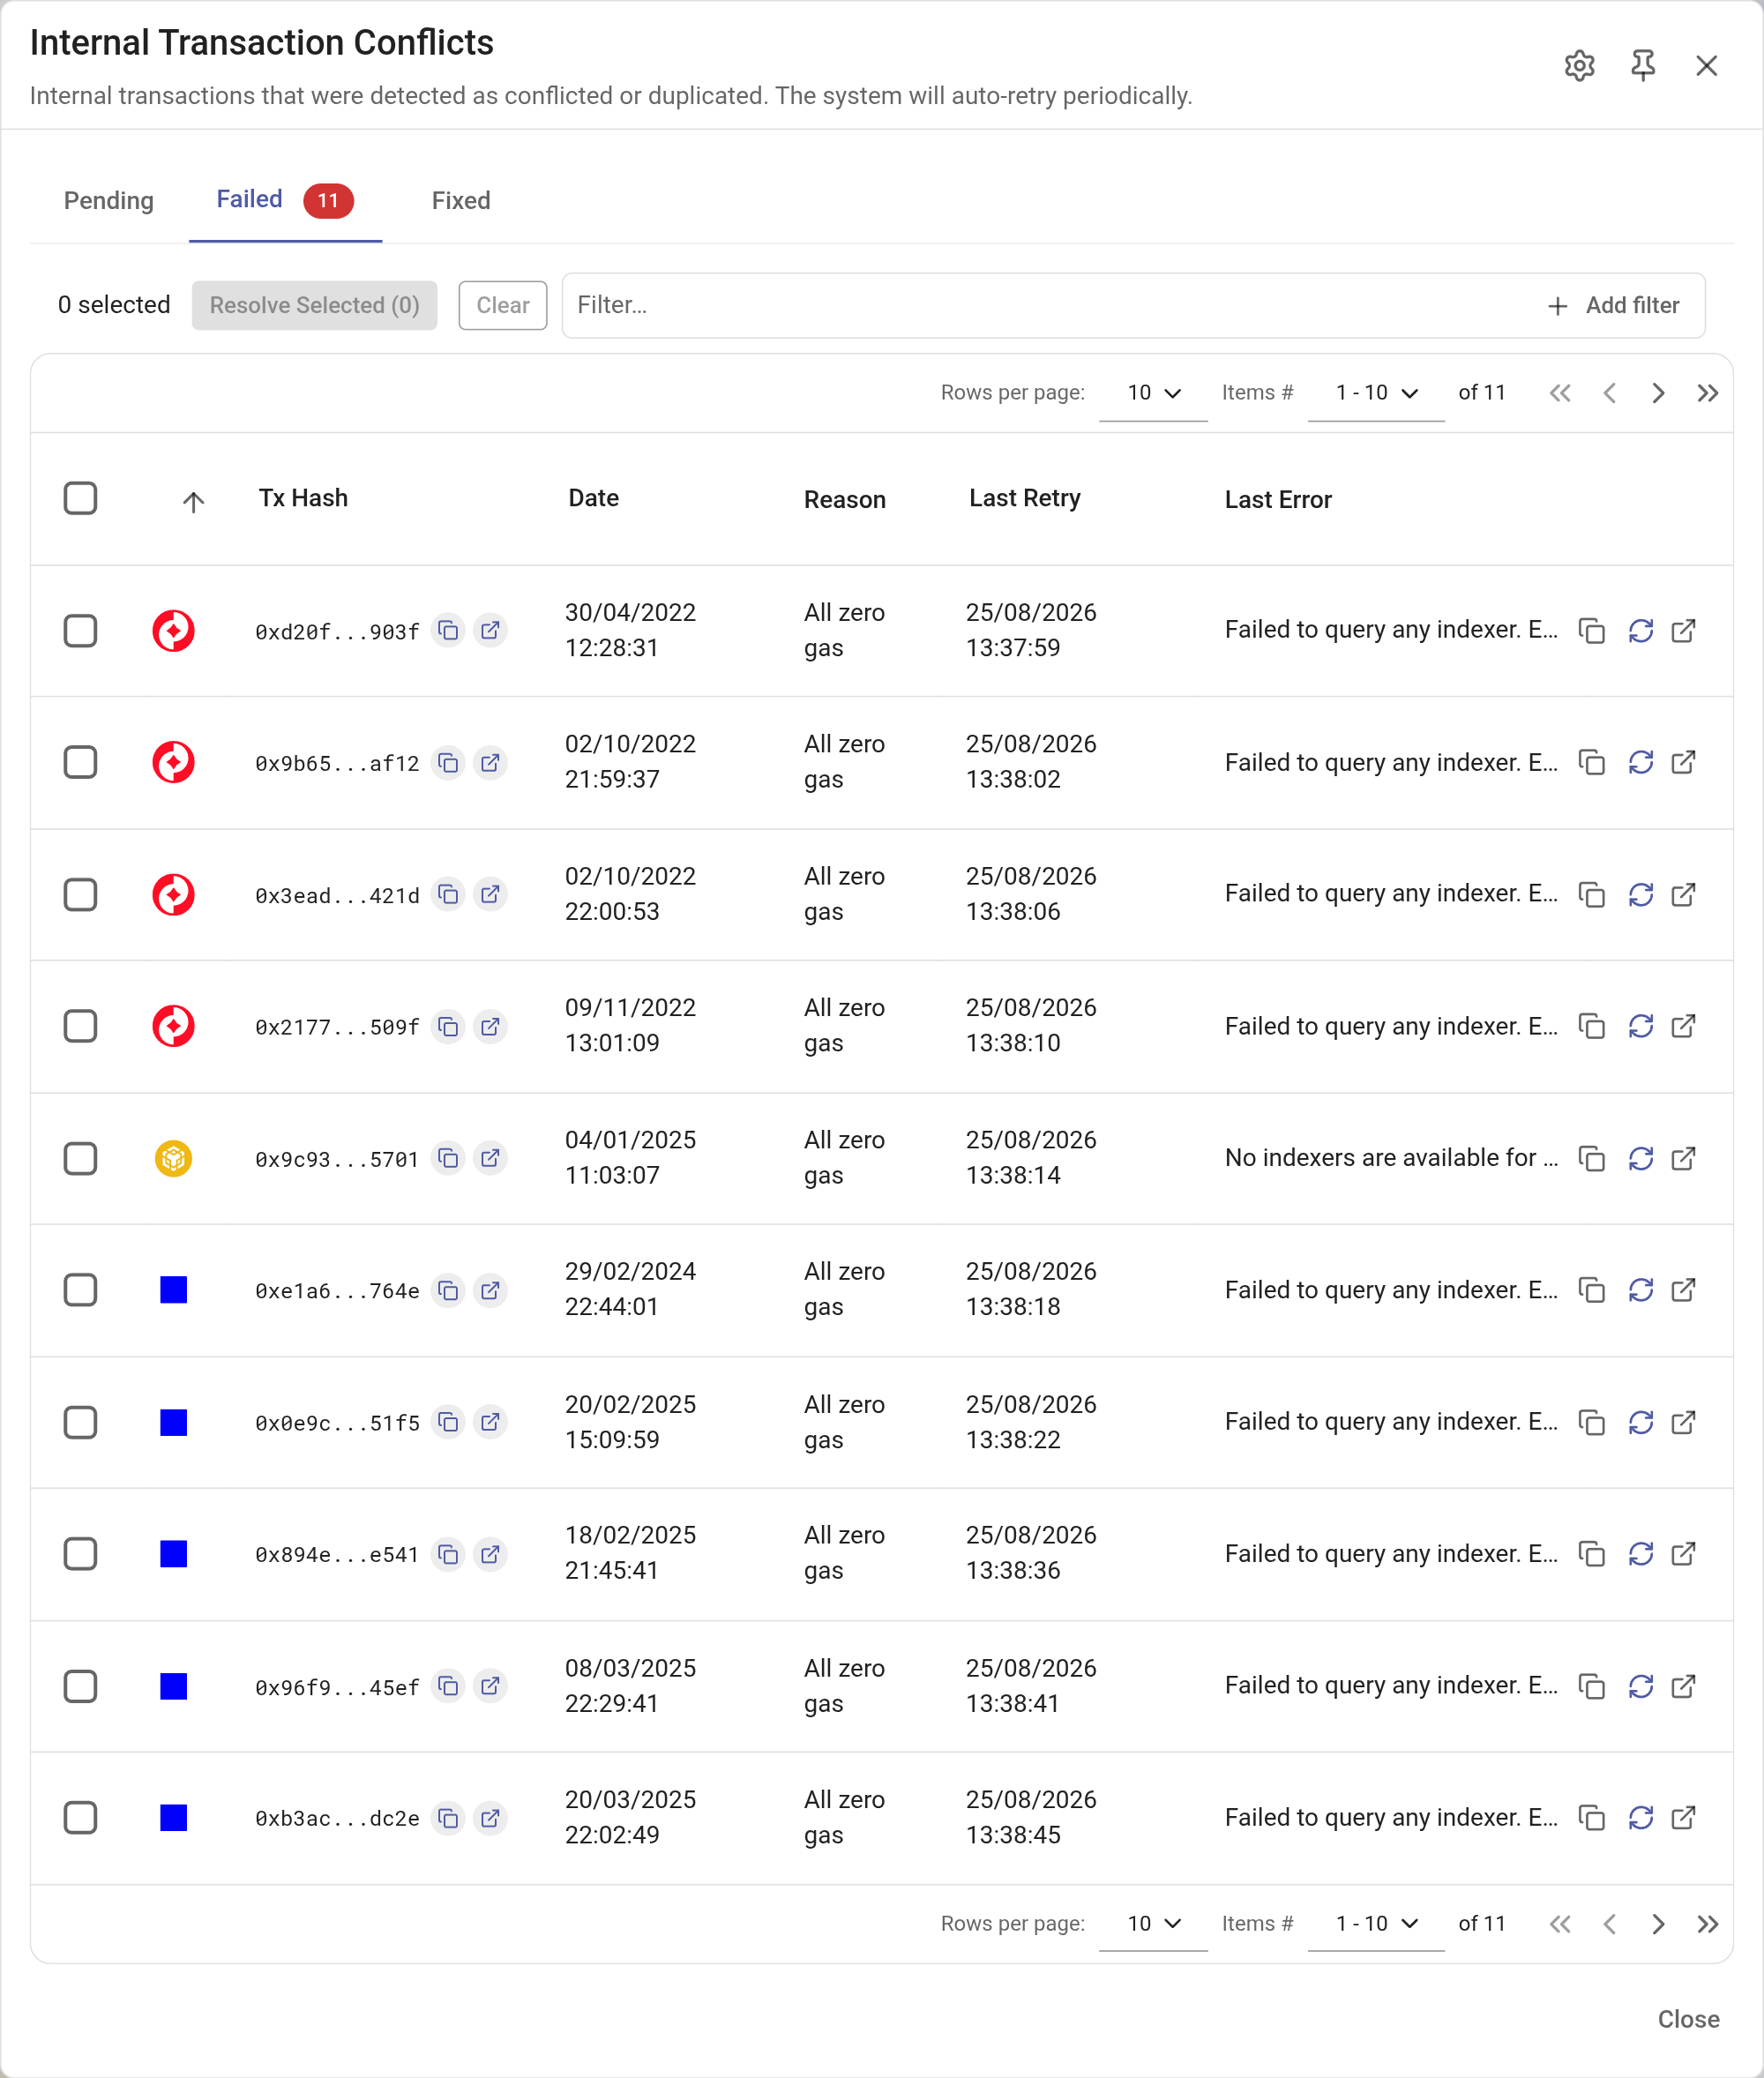Sort by Date column

tap(593, 498)
